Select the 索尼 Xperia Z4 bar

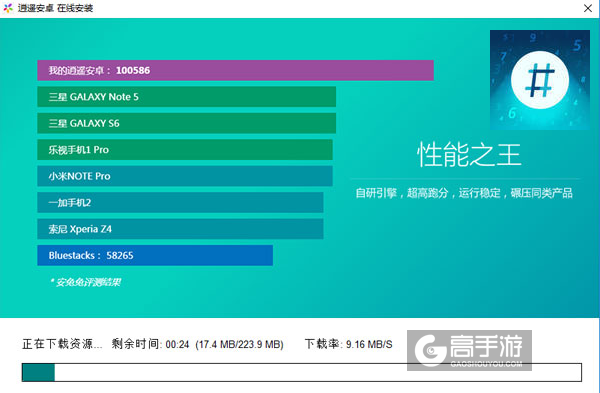[180, 229]
